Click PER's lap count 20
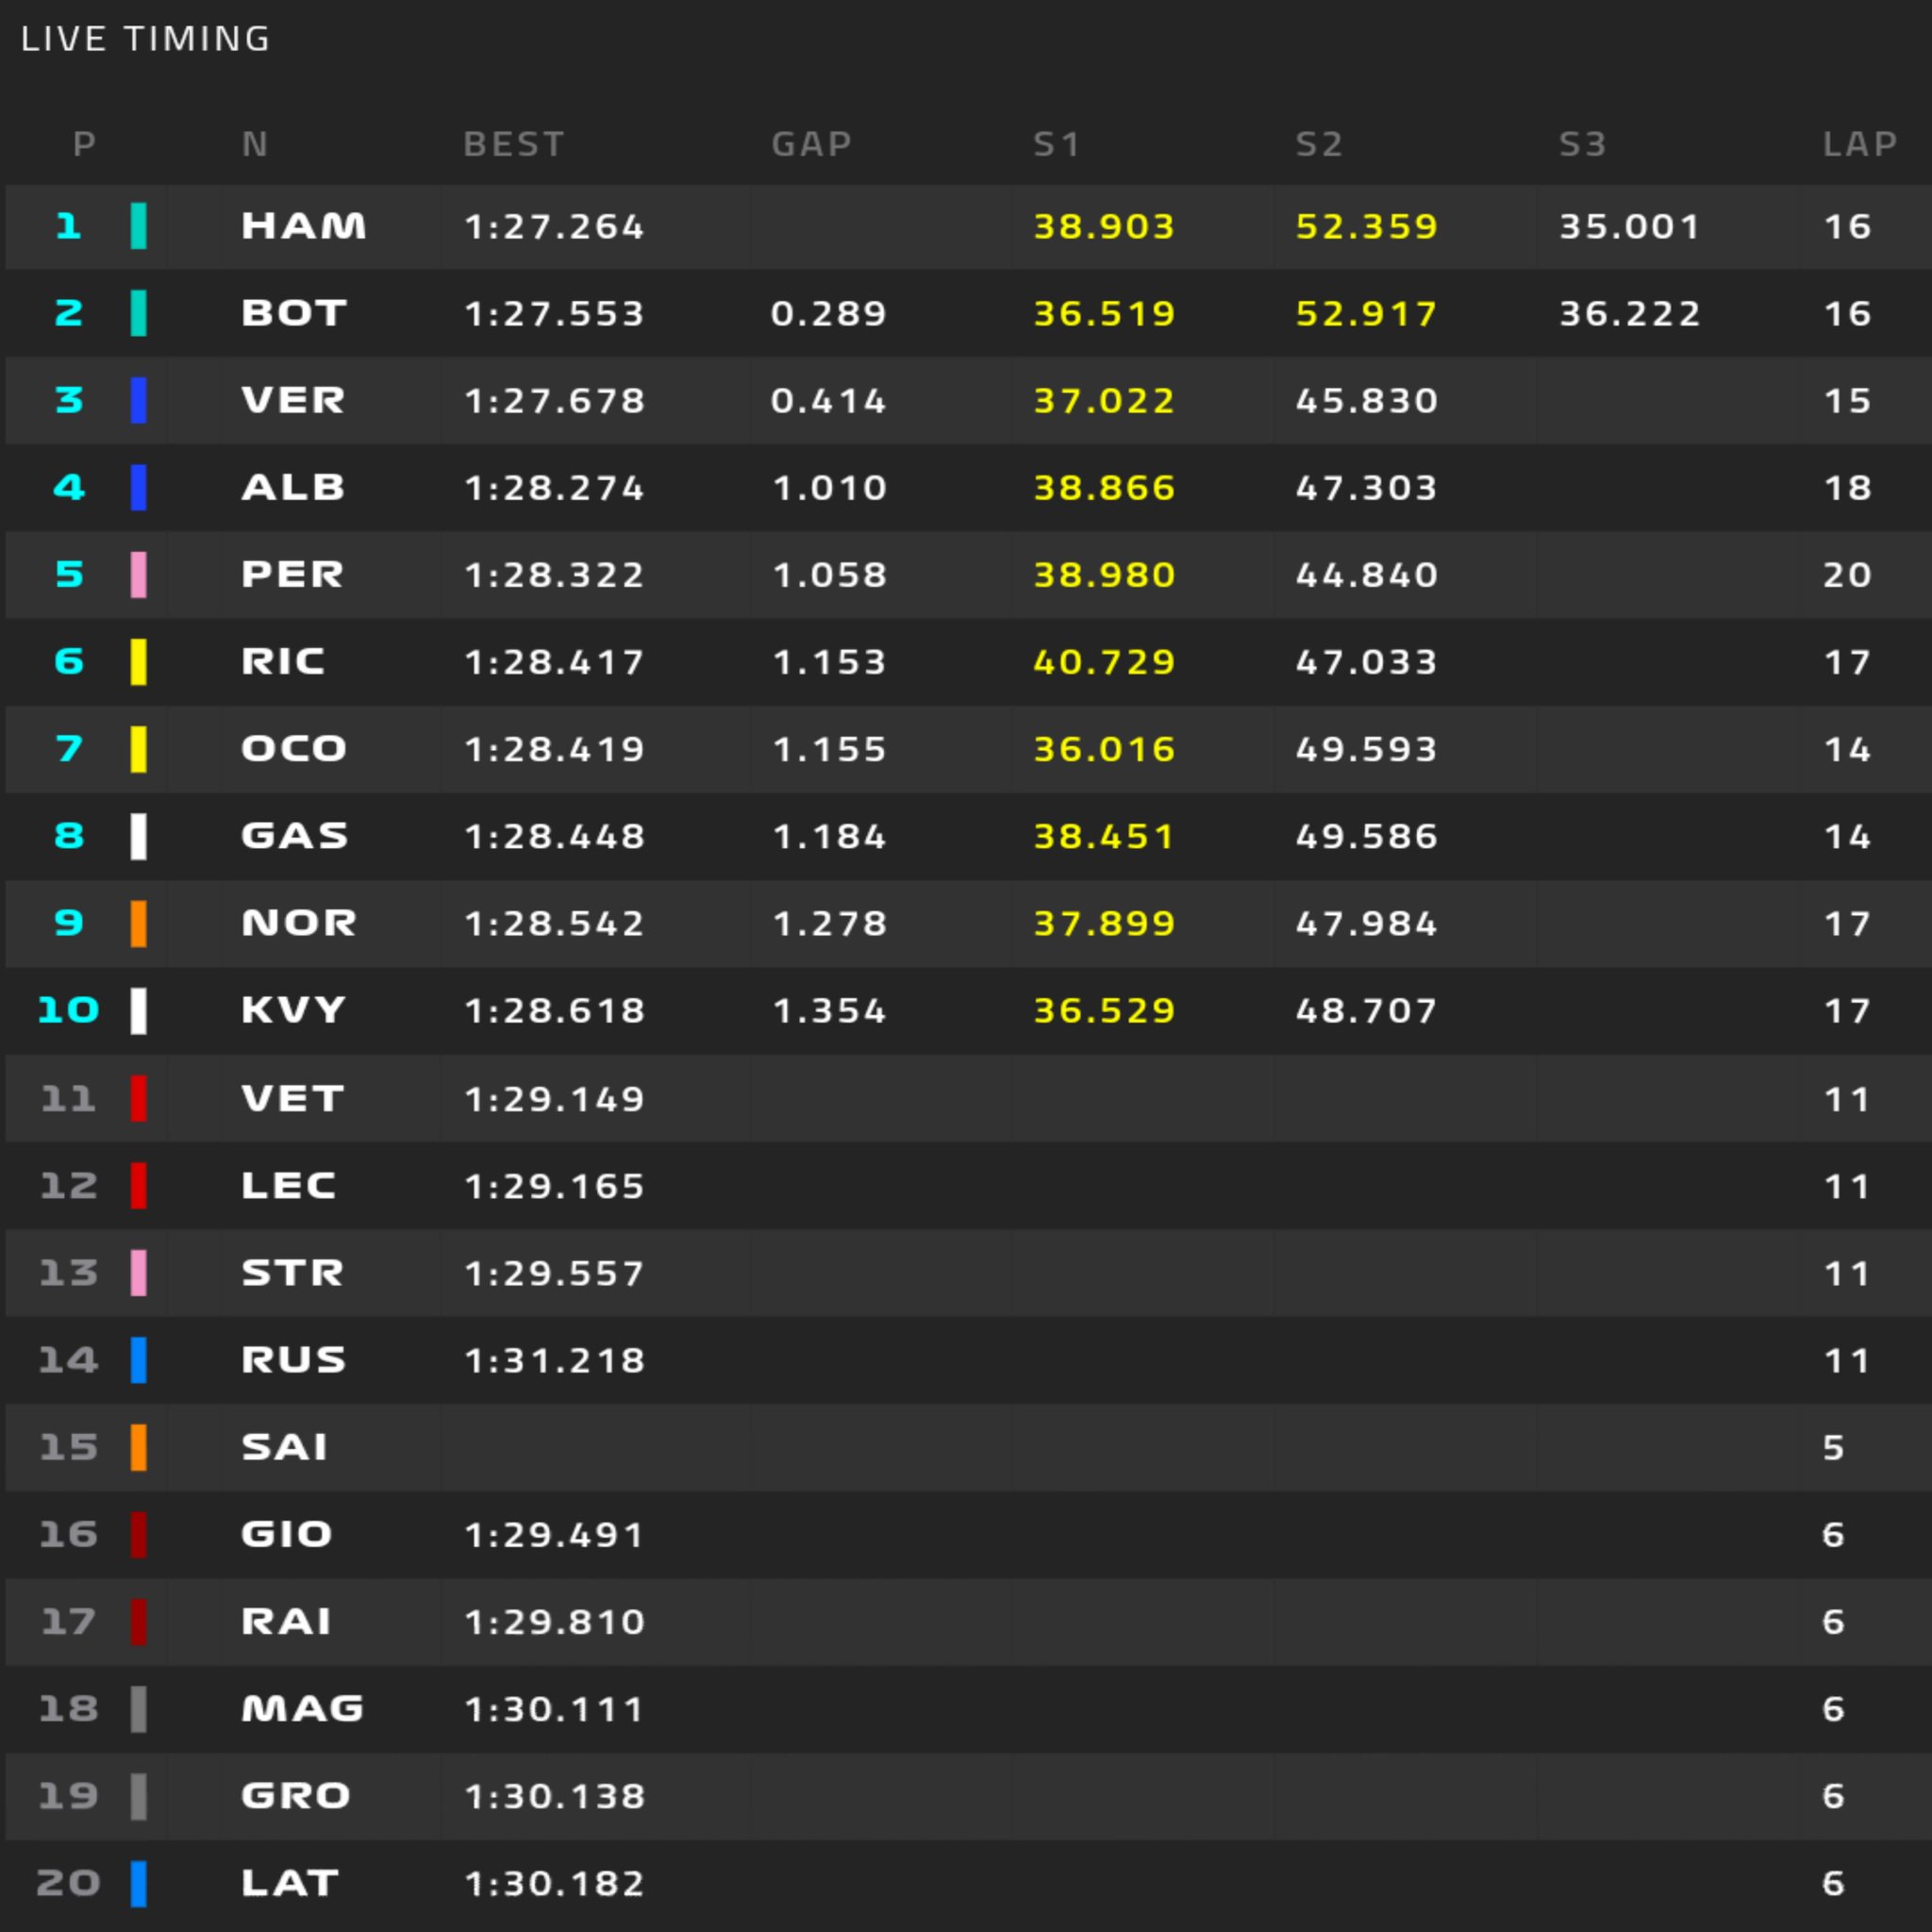 pyautogui.click(x=1847, y=575)
